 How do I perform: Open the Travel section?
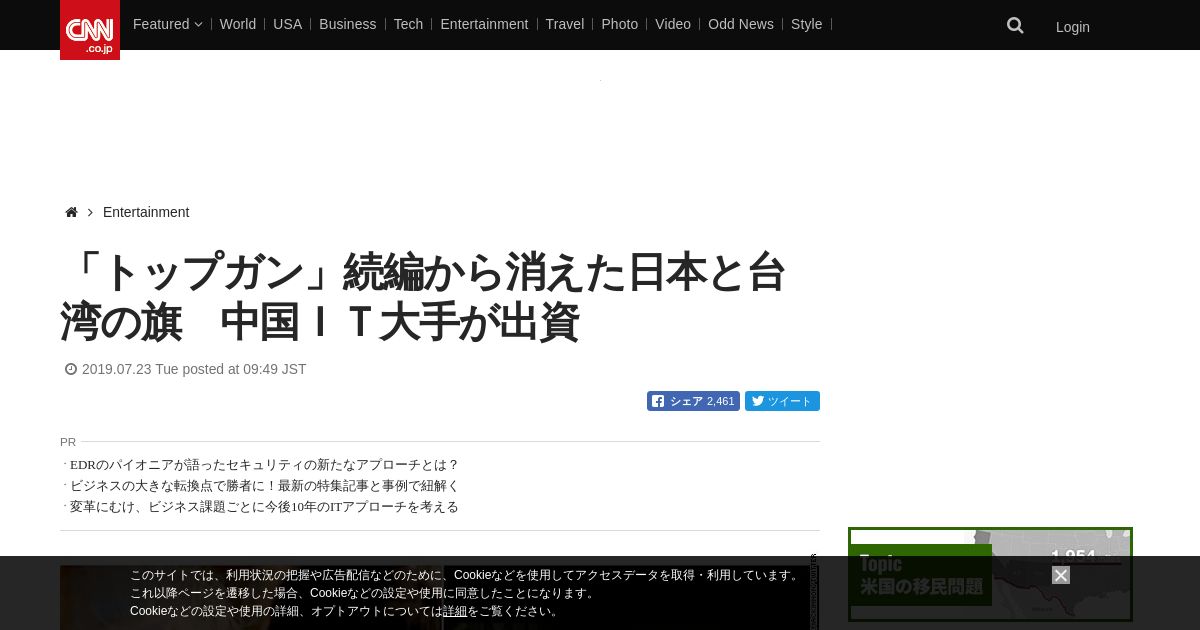(x=565, y=24)
